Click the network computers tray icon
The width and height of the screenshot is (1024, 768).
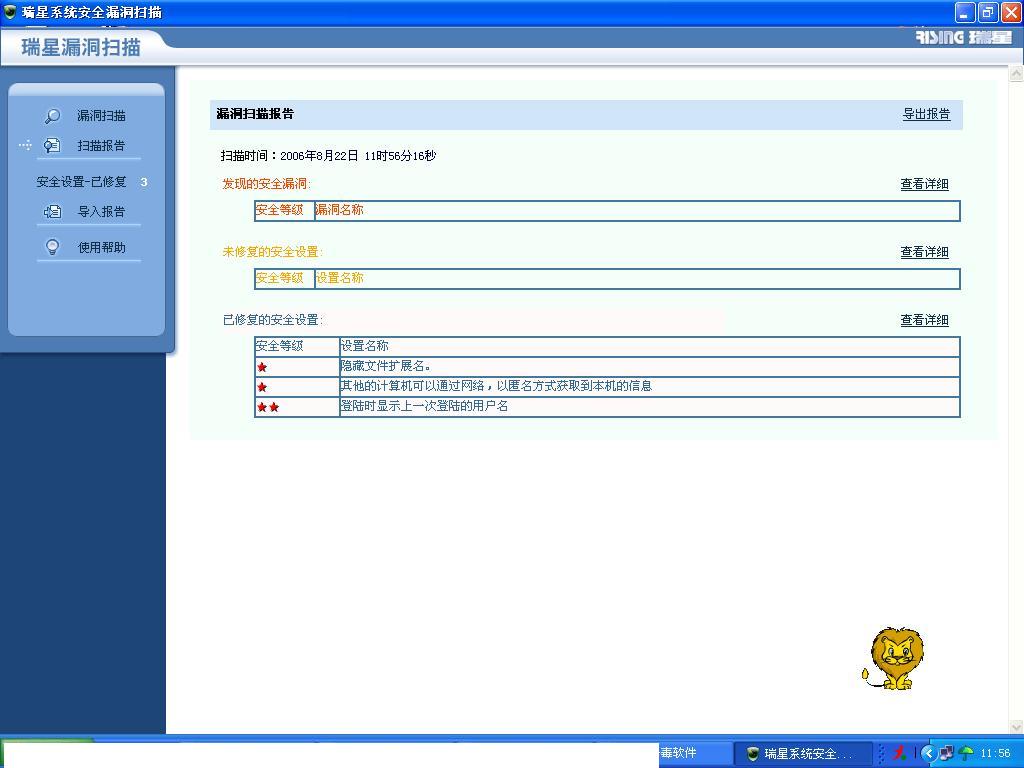point(946,754)
